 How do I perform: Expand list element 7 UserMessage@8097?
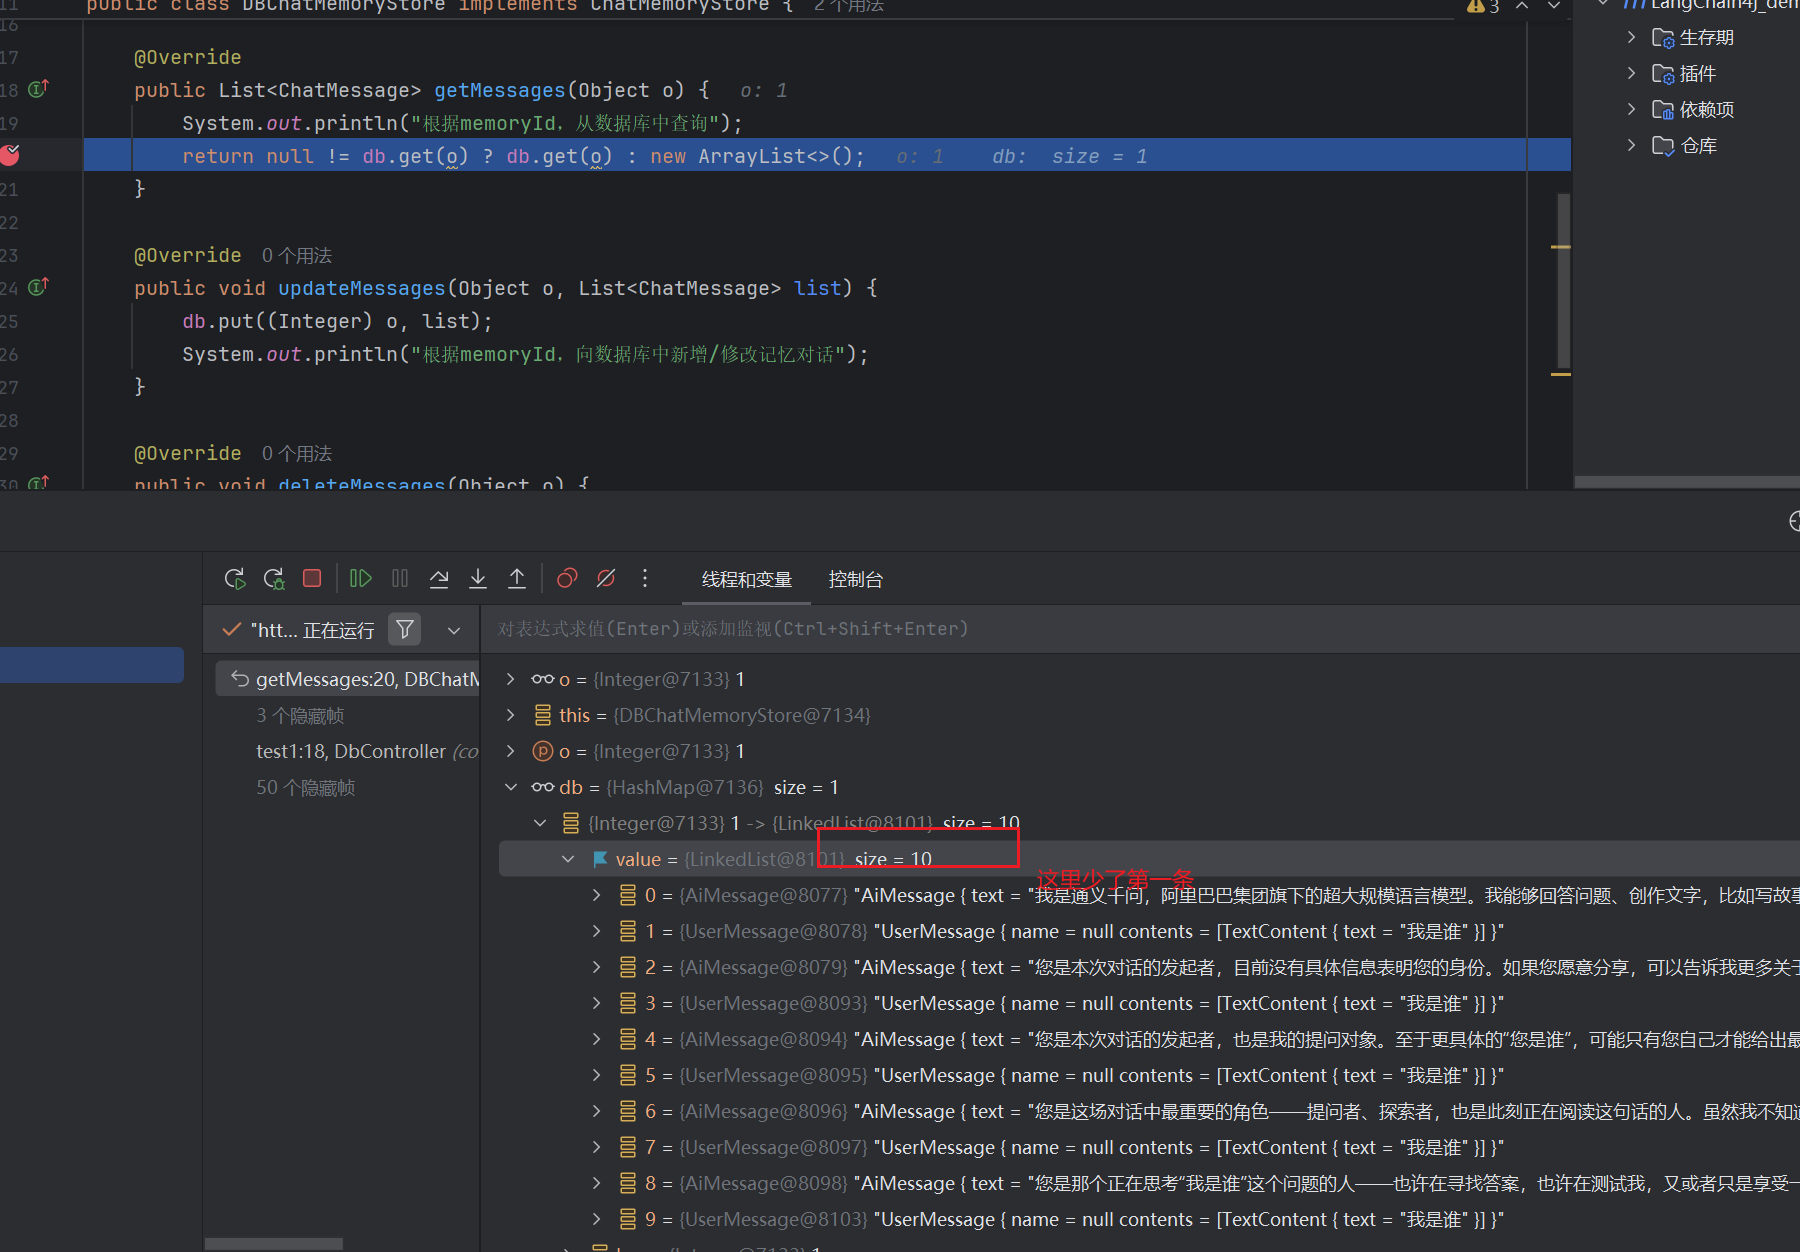click(x=597, y=1147)
